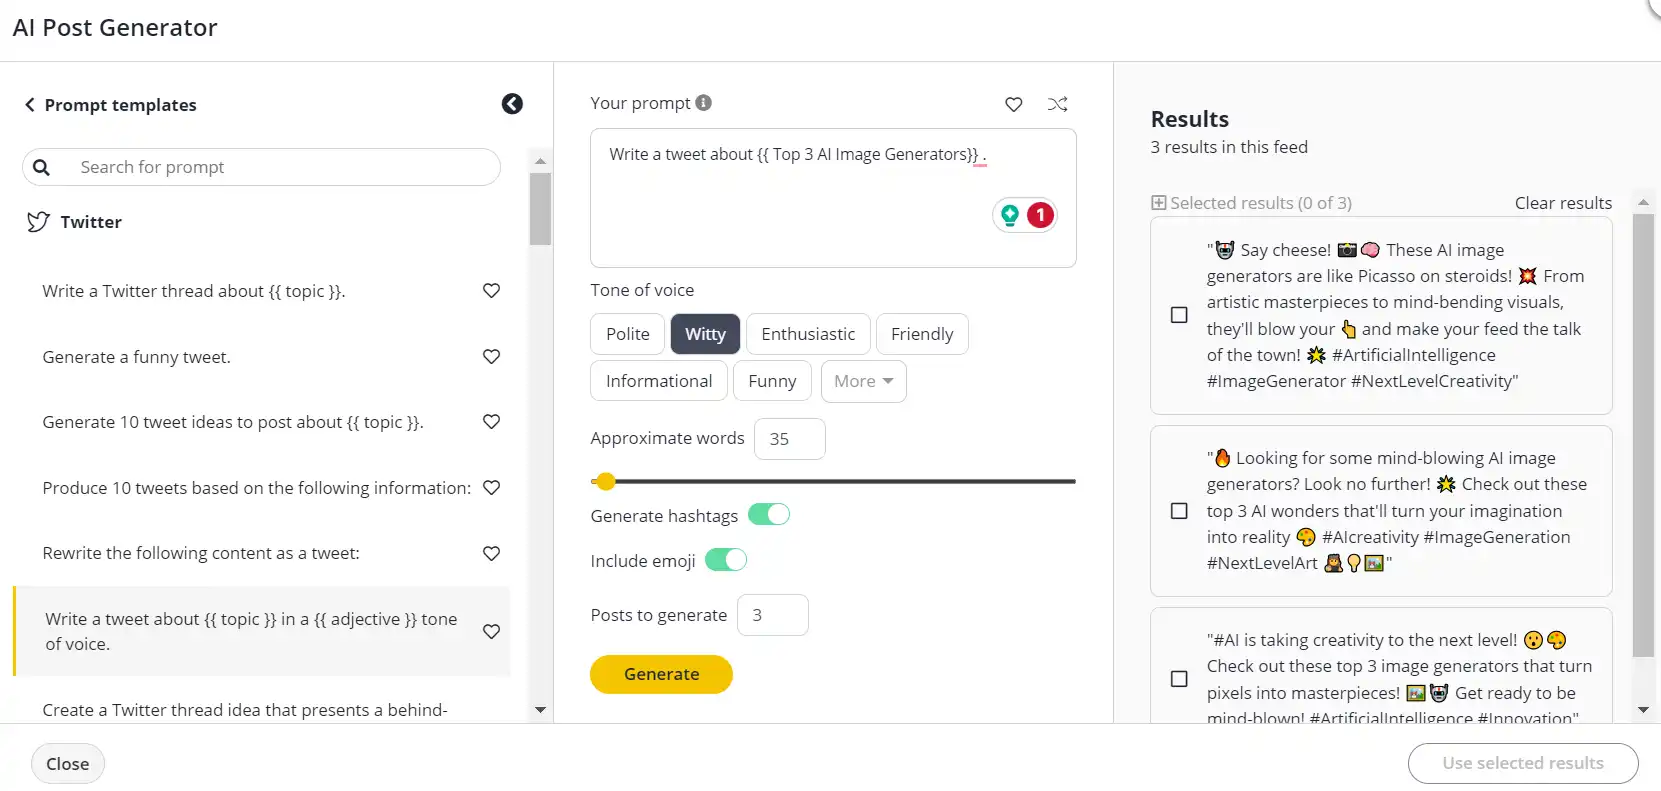Image resolution: width=1661 pixels, height=791 pixels.
Task: Click inside the Your prompt text area
Action: pyautogui.click(x=833, y=198)
